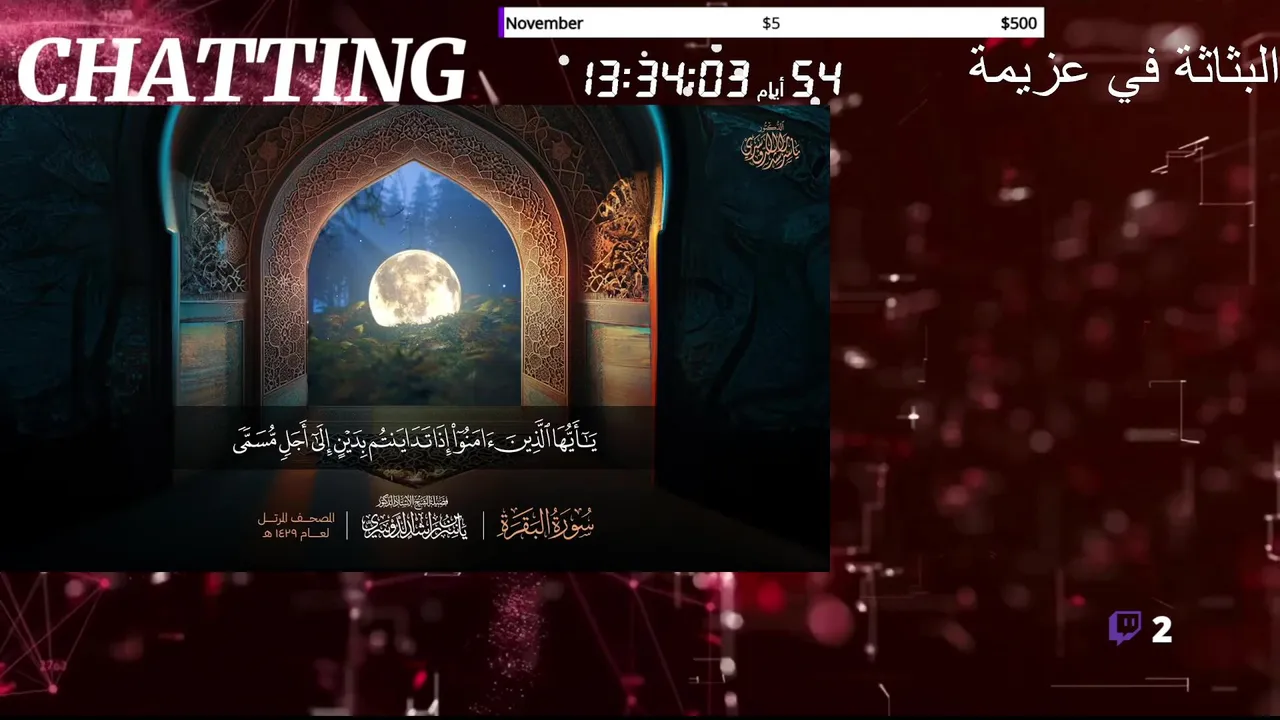The height and width of the screenshot is (720, 1280).
Task: Click the سورة البقرة surah name calligraphy
Action: click(545, 523)
